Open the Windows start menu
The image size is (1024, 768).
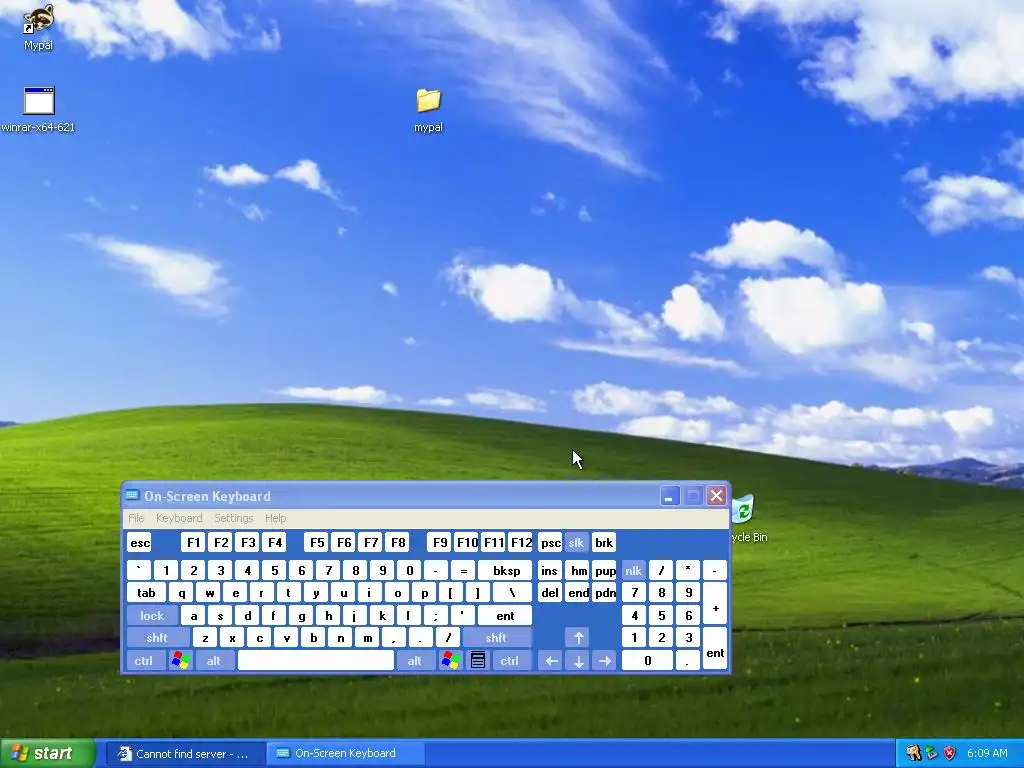(48, 753)
